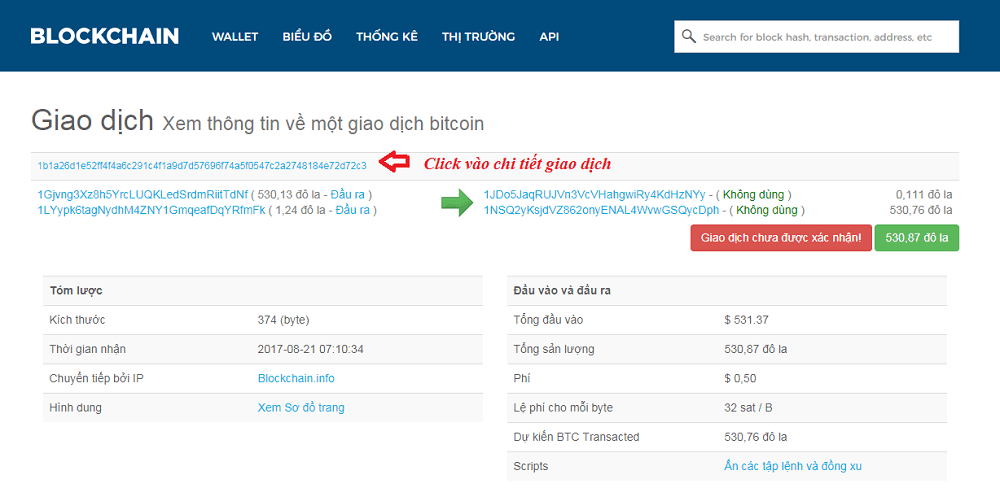This screenshot has height=501, width=1000.
Task: Focus the block hash search field
Action: 825,37
